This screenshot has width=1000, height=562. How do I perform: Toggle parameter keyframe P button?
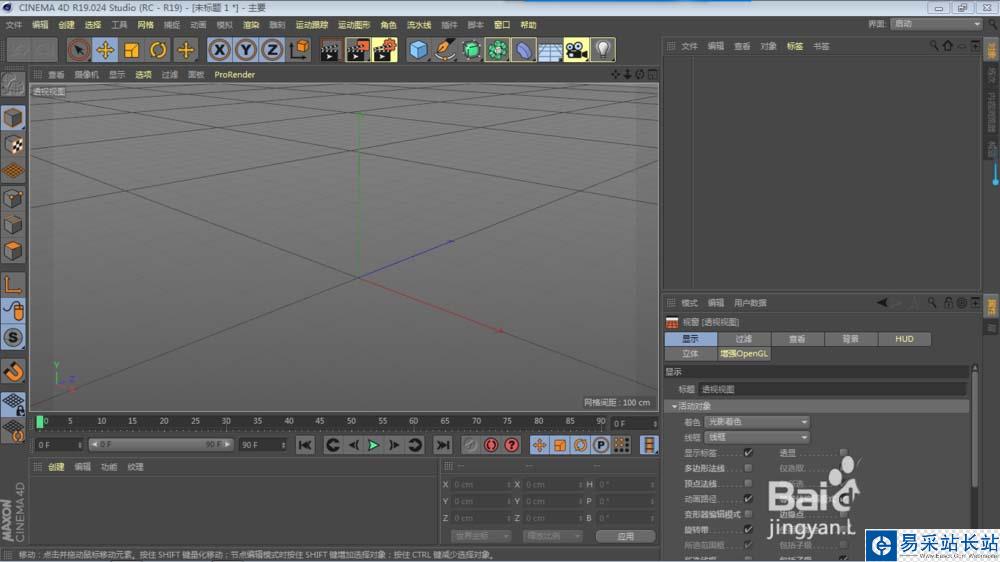(x=601, y=445)
